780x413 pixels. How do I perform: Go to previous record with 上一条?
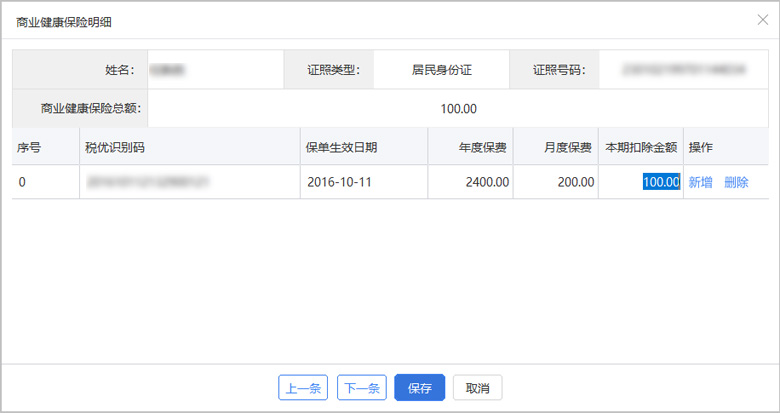click(x=303, y=388)
